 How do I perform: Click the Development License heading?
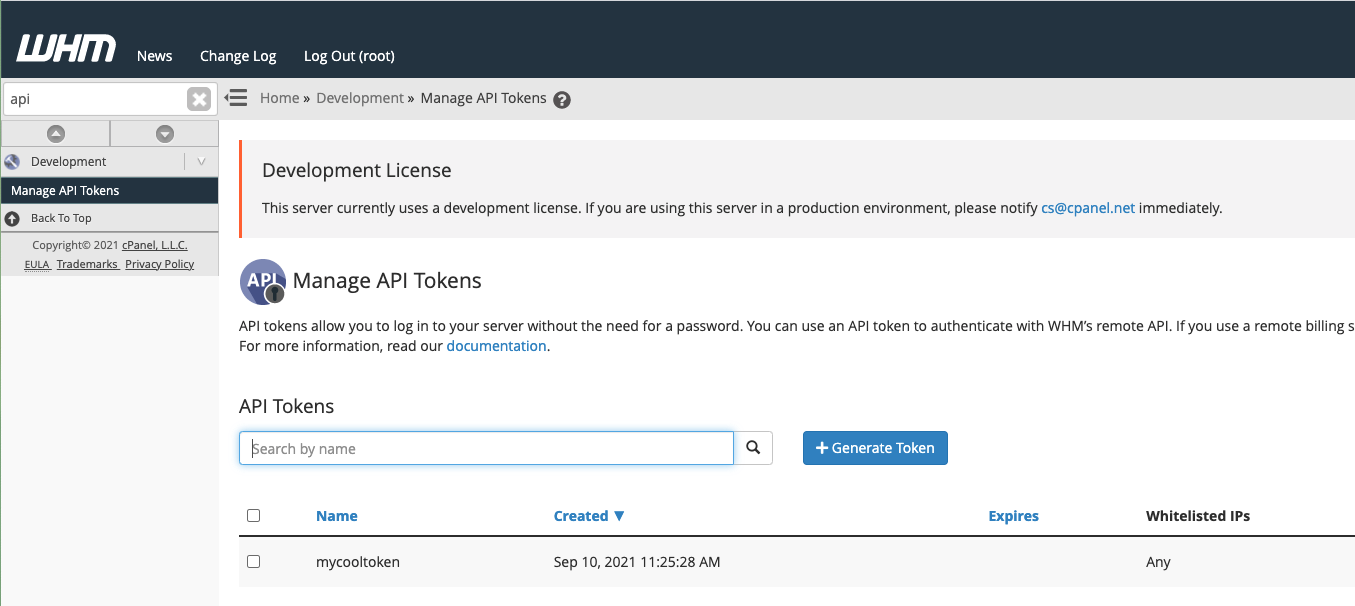357,170
